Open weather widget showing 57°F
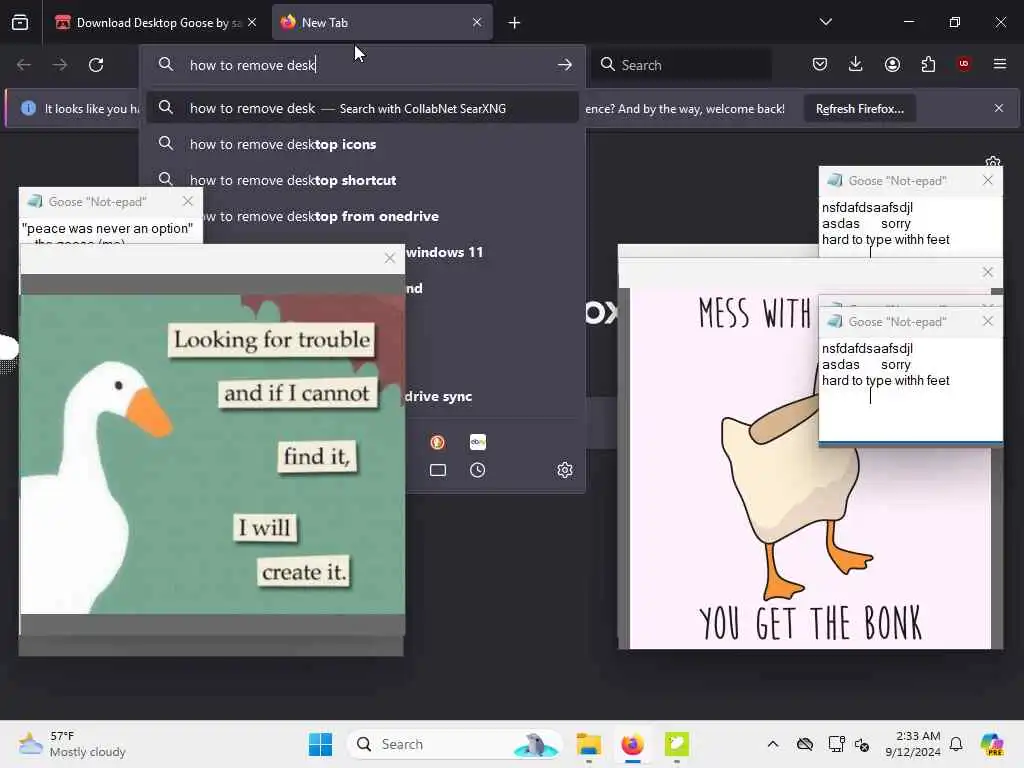1024x768 pixels. click(72, 744)
